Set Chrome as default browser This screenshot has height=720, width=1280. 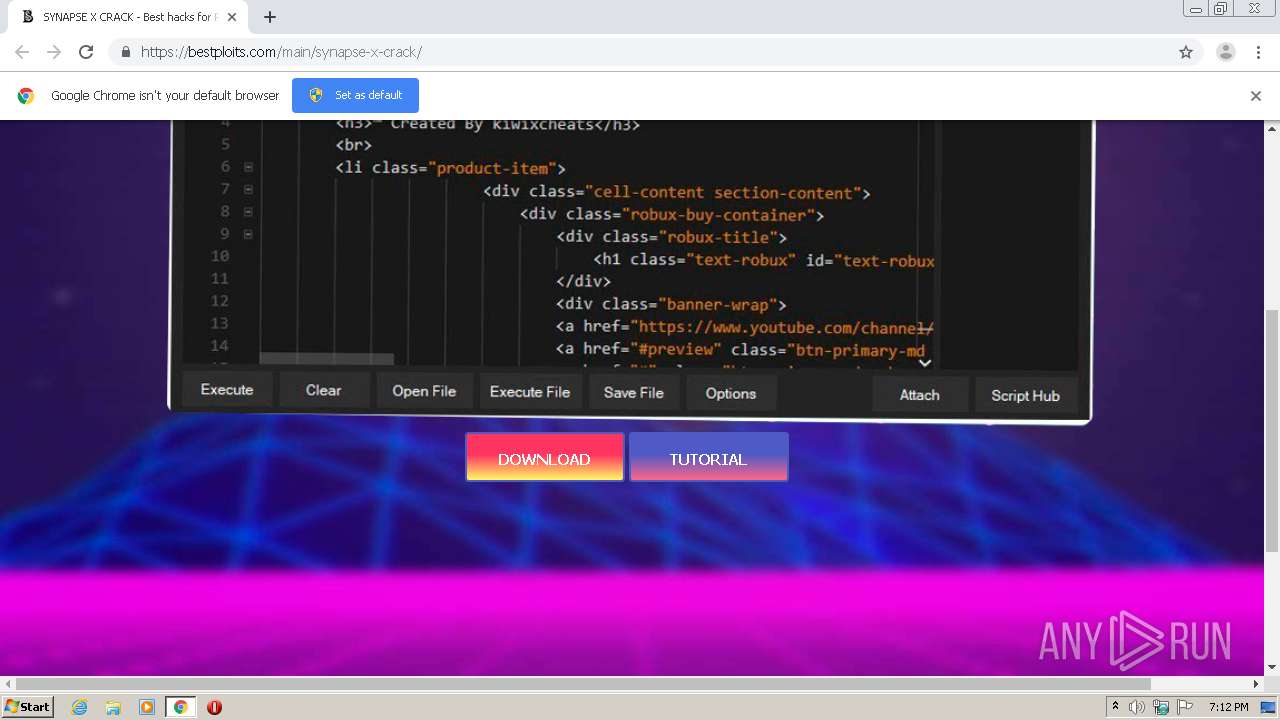355,95
